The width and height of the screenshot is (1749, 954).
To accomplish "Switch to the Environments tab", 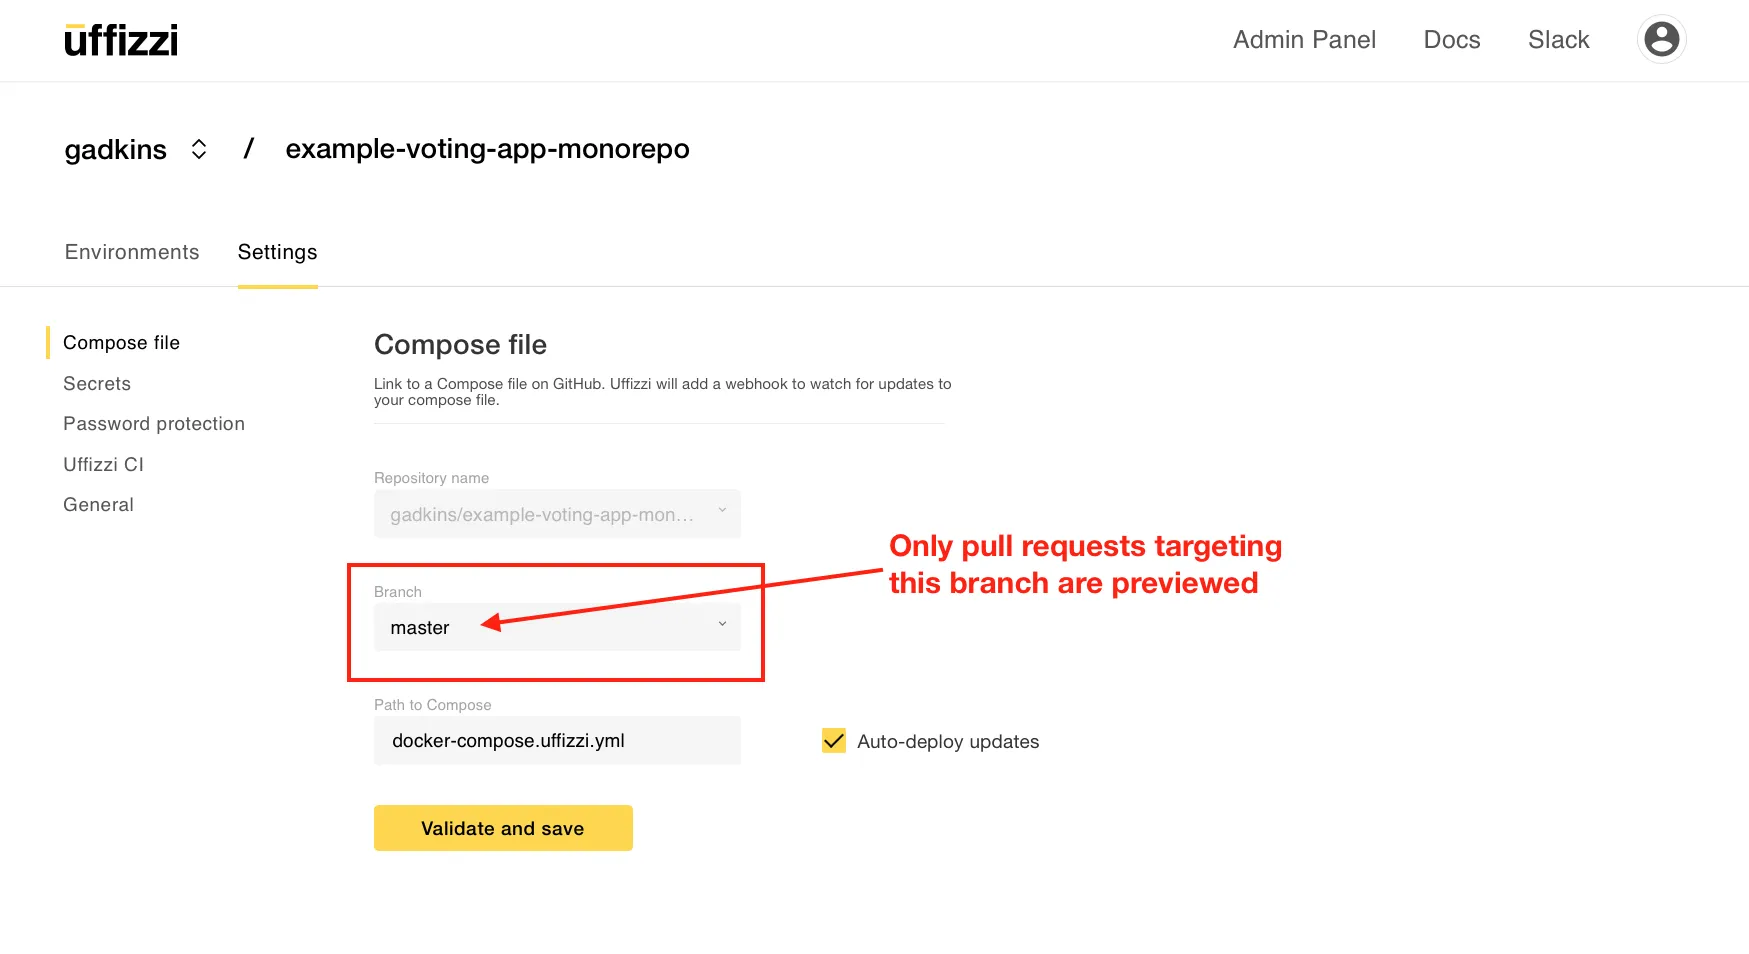I will [132, 252].
